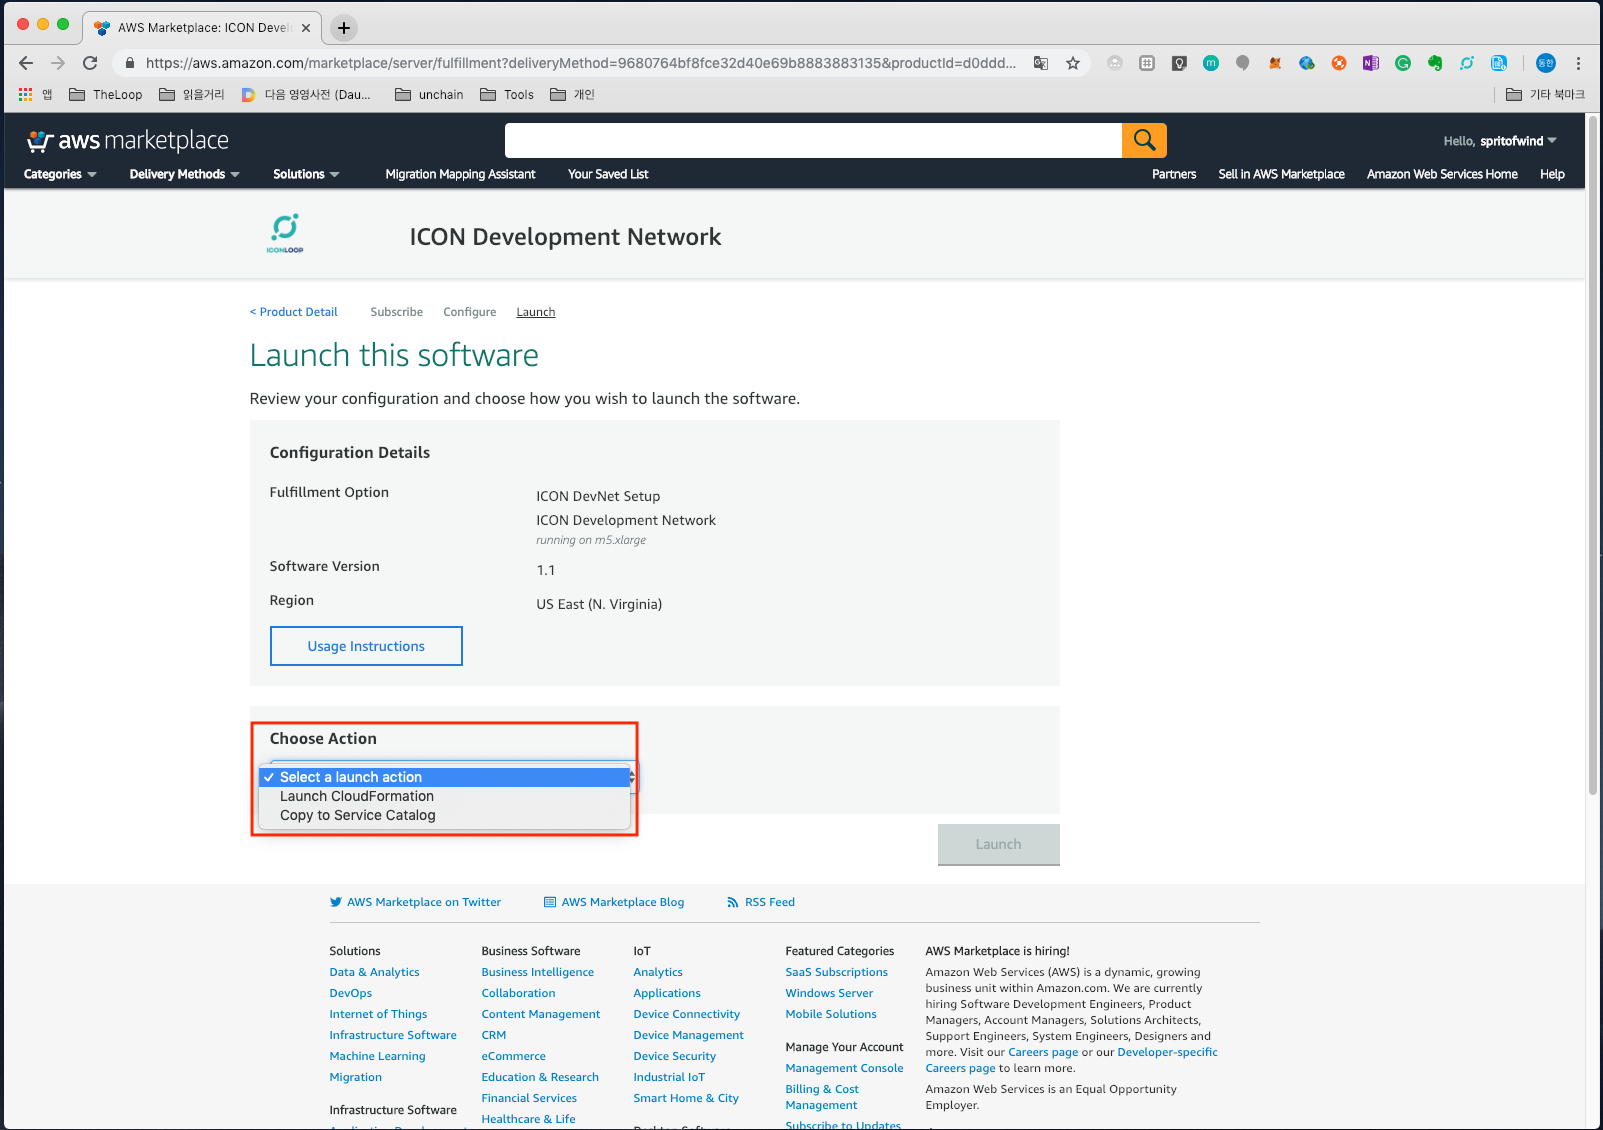1603x1130 pixels.
Task: Open the Help page
Action: (1552, 174)
